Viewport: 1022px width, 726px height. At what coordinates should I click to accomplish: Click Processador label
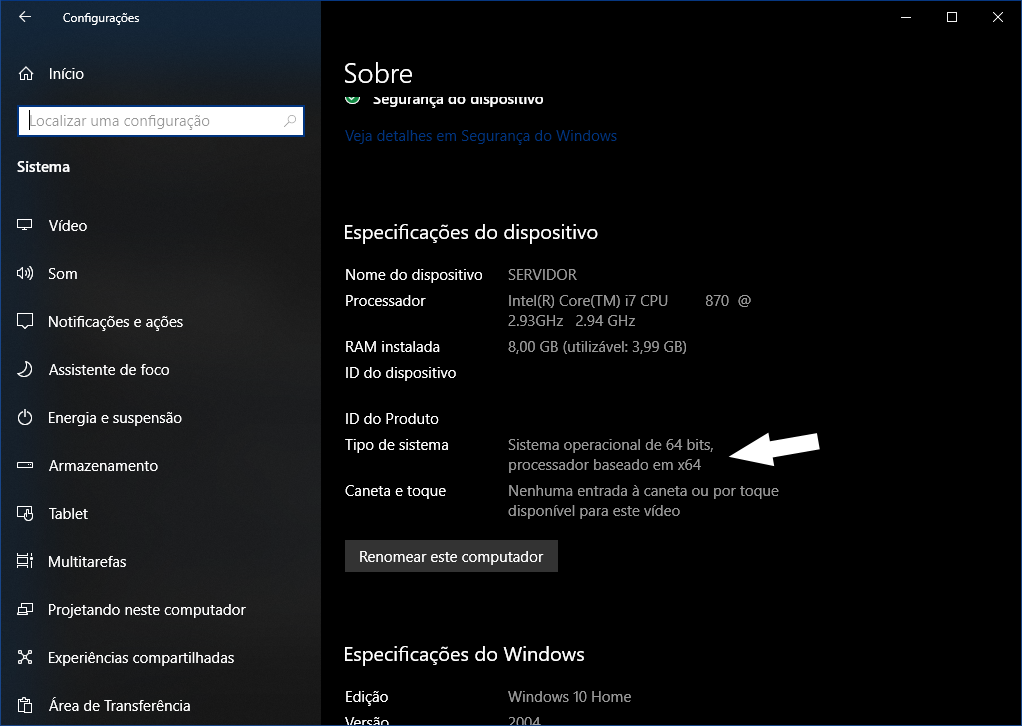pyautogui.click(x=385, y=300)
